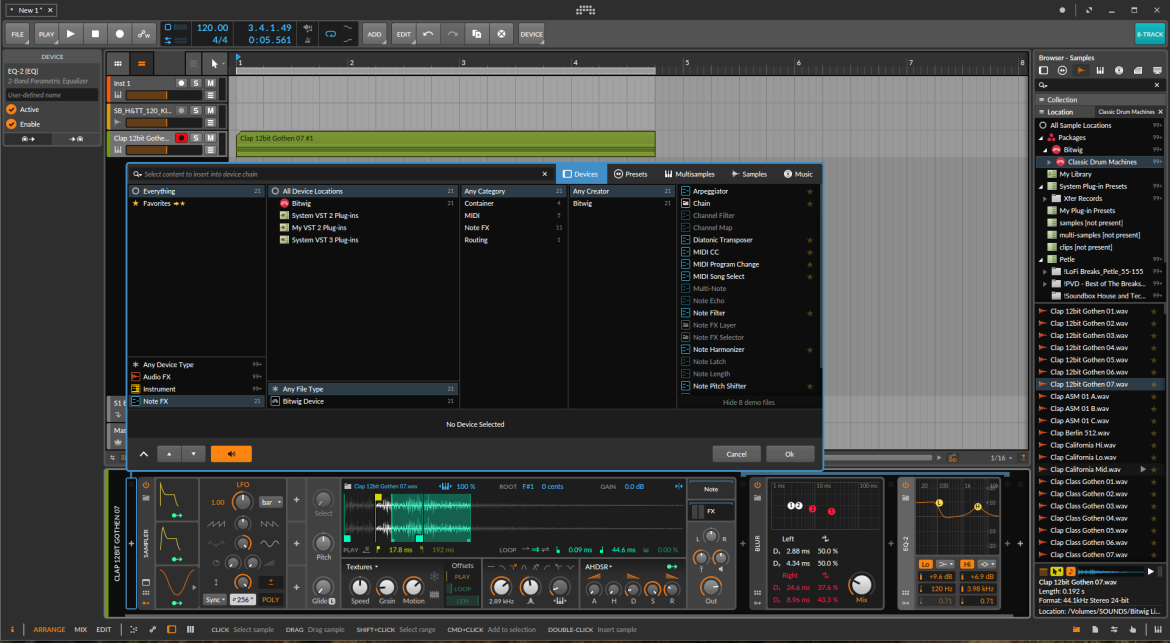The width and height of the screenshot is (1170, 643).
Task: Open the Multisamples browser icon in sidebar
Action: click(x=1100, y=70)
